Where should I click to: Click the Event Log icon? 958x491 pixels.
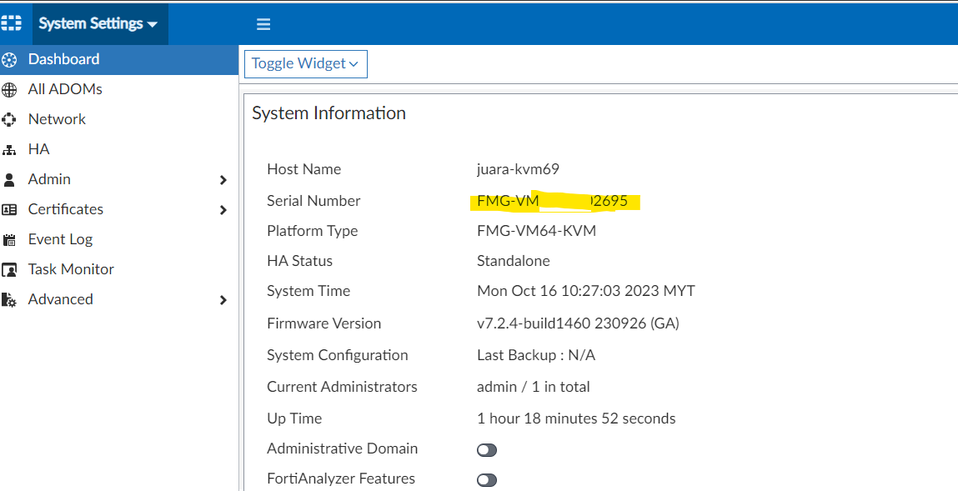pos(10,240)
